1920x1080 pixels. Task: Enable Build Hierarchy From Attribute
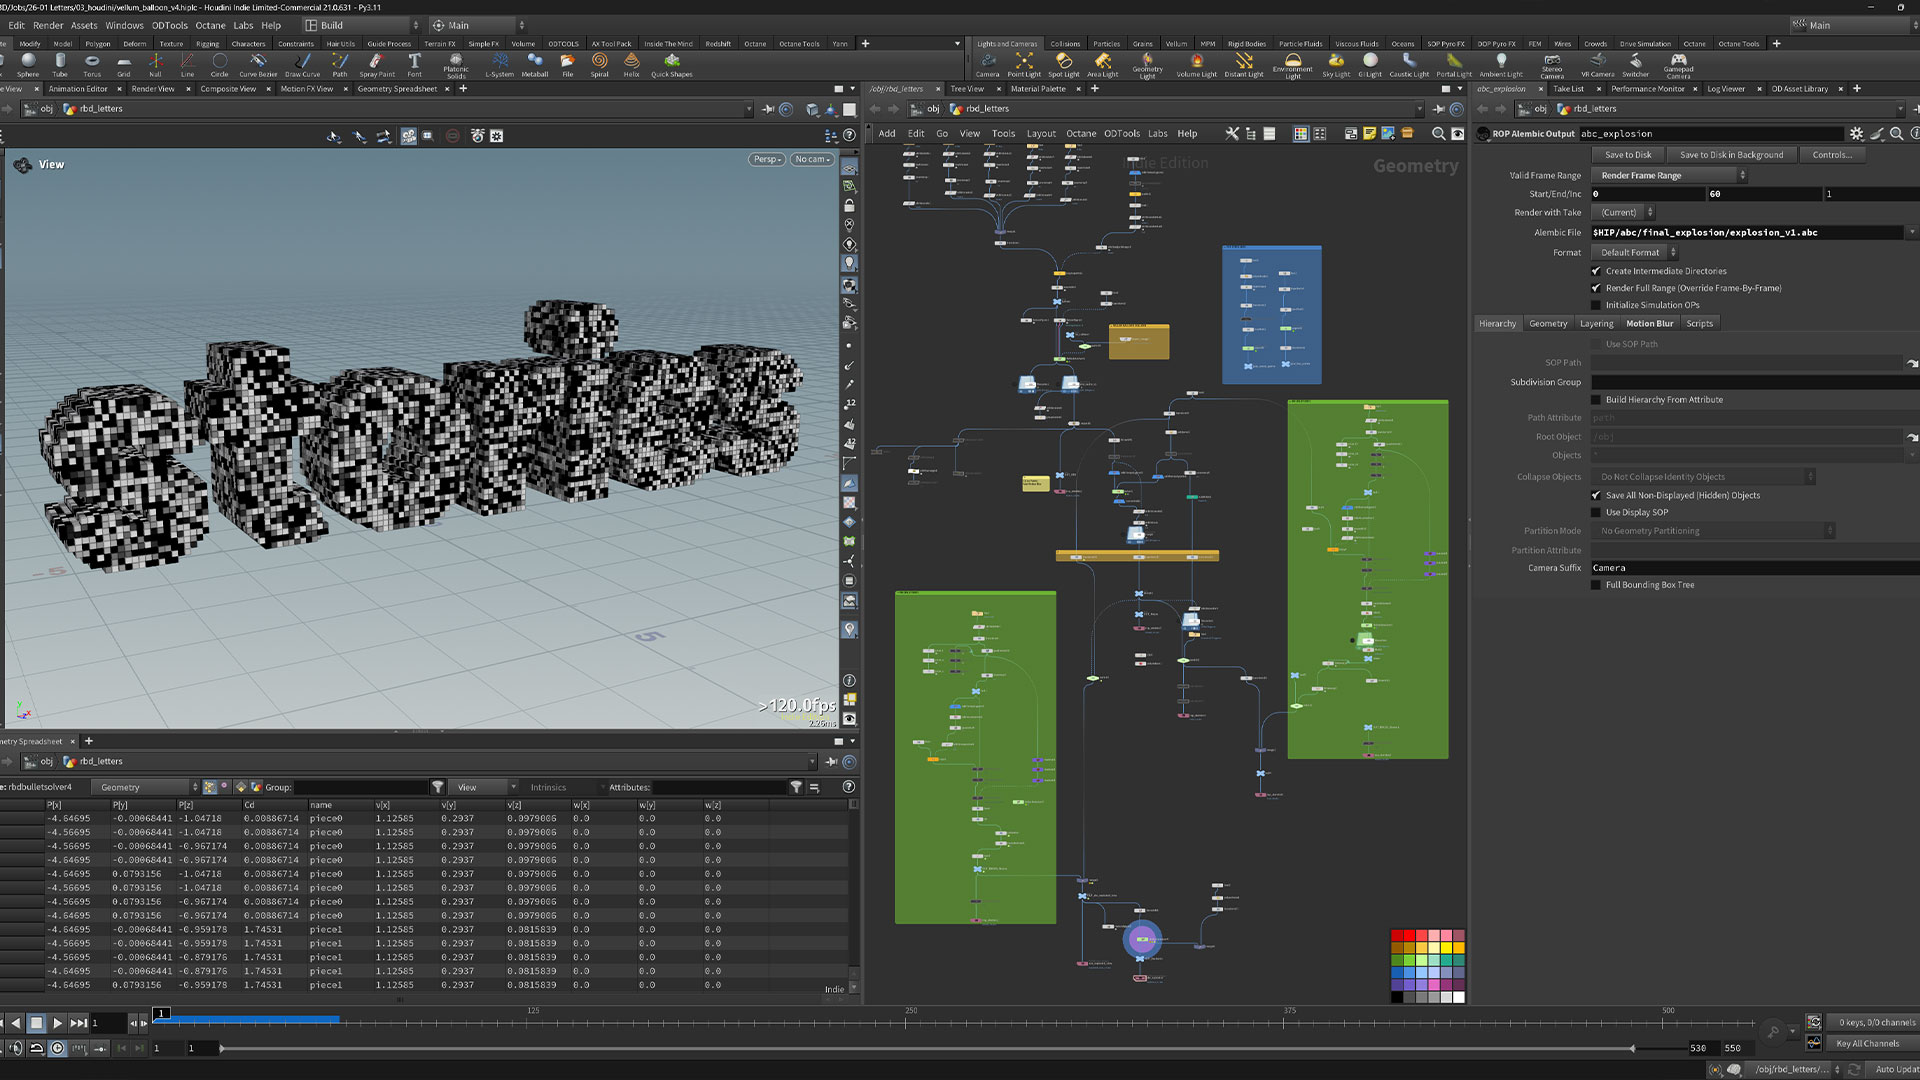[x=1596, y=400]
